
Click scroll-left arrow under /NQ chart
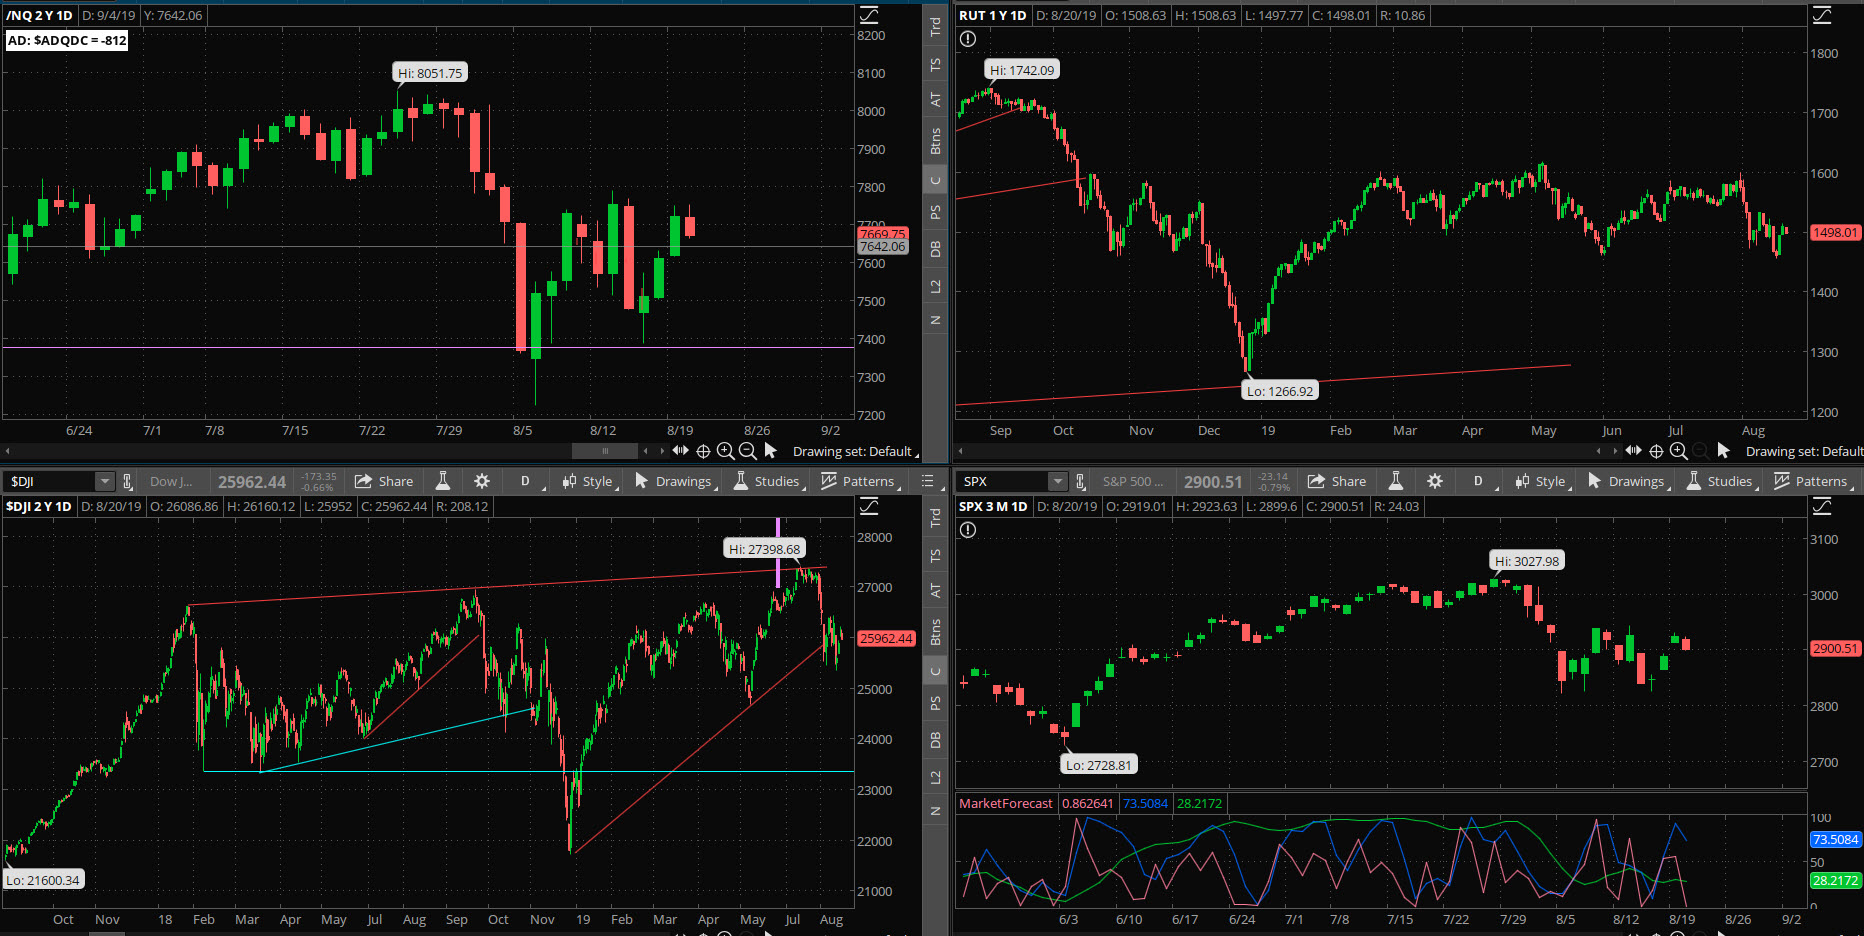click(7, 451)
